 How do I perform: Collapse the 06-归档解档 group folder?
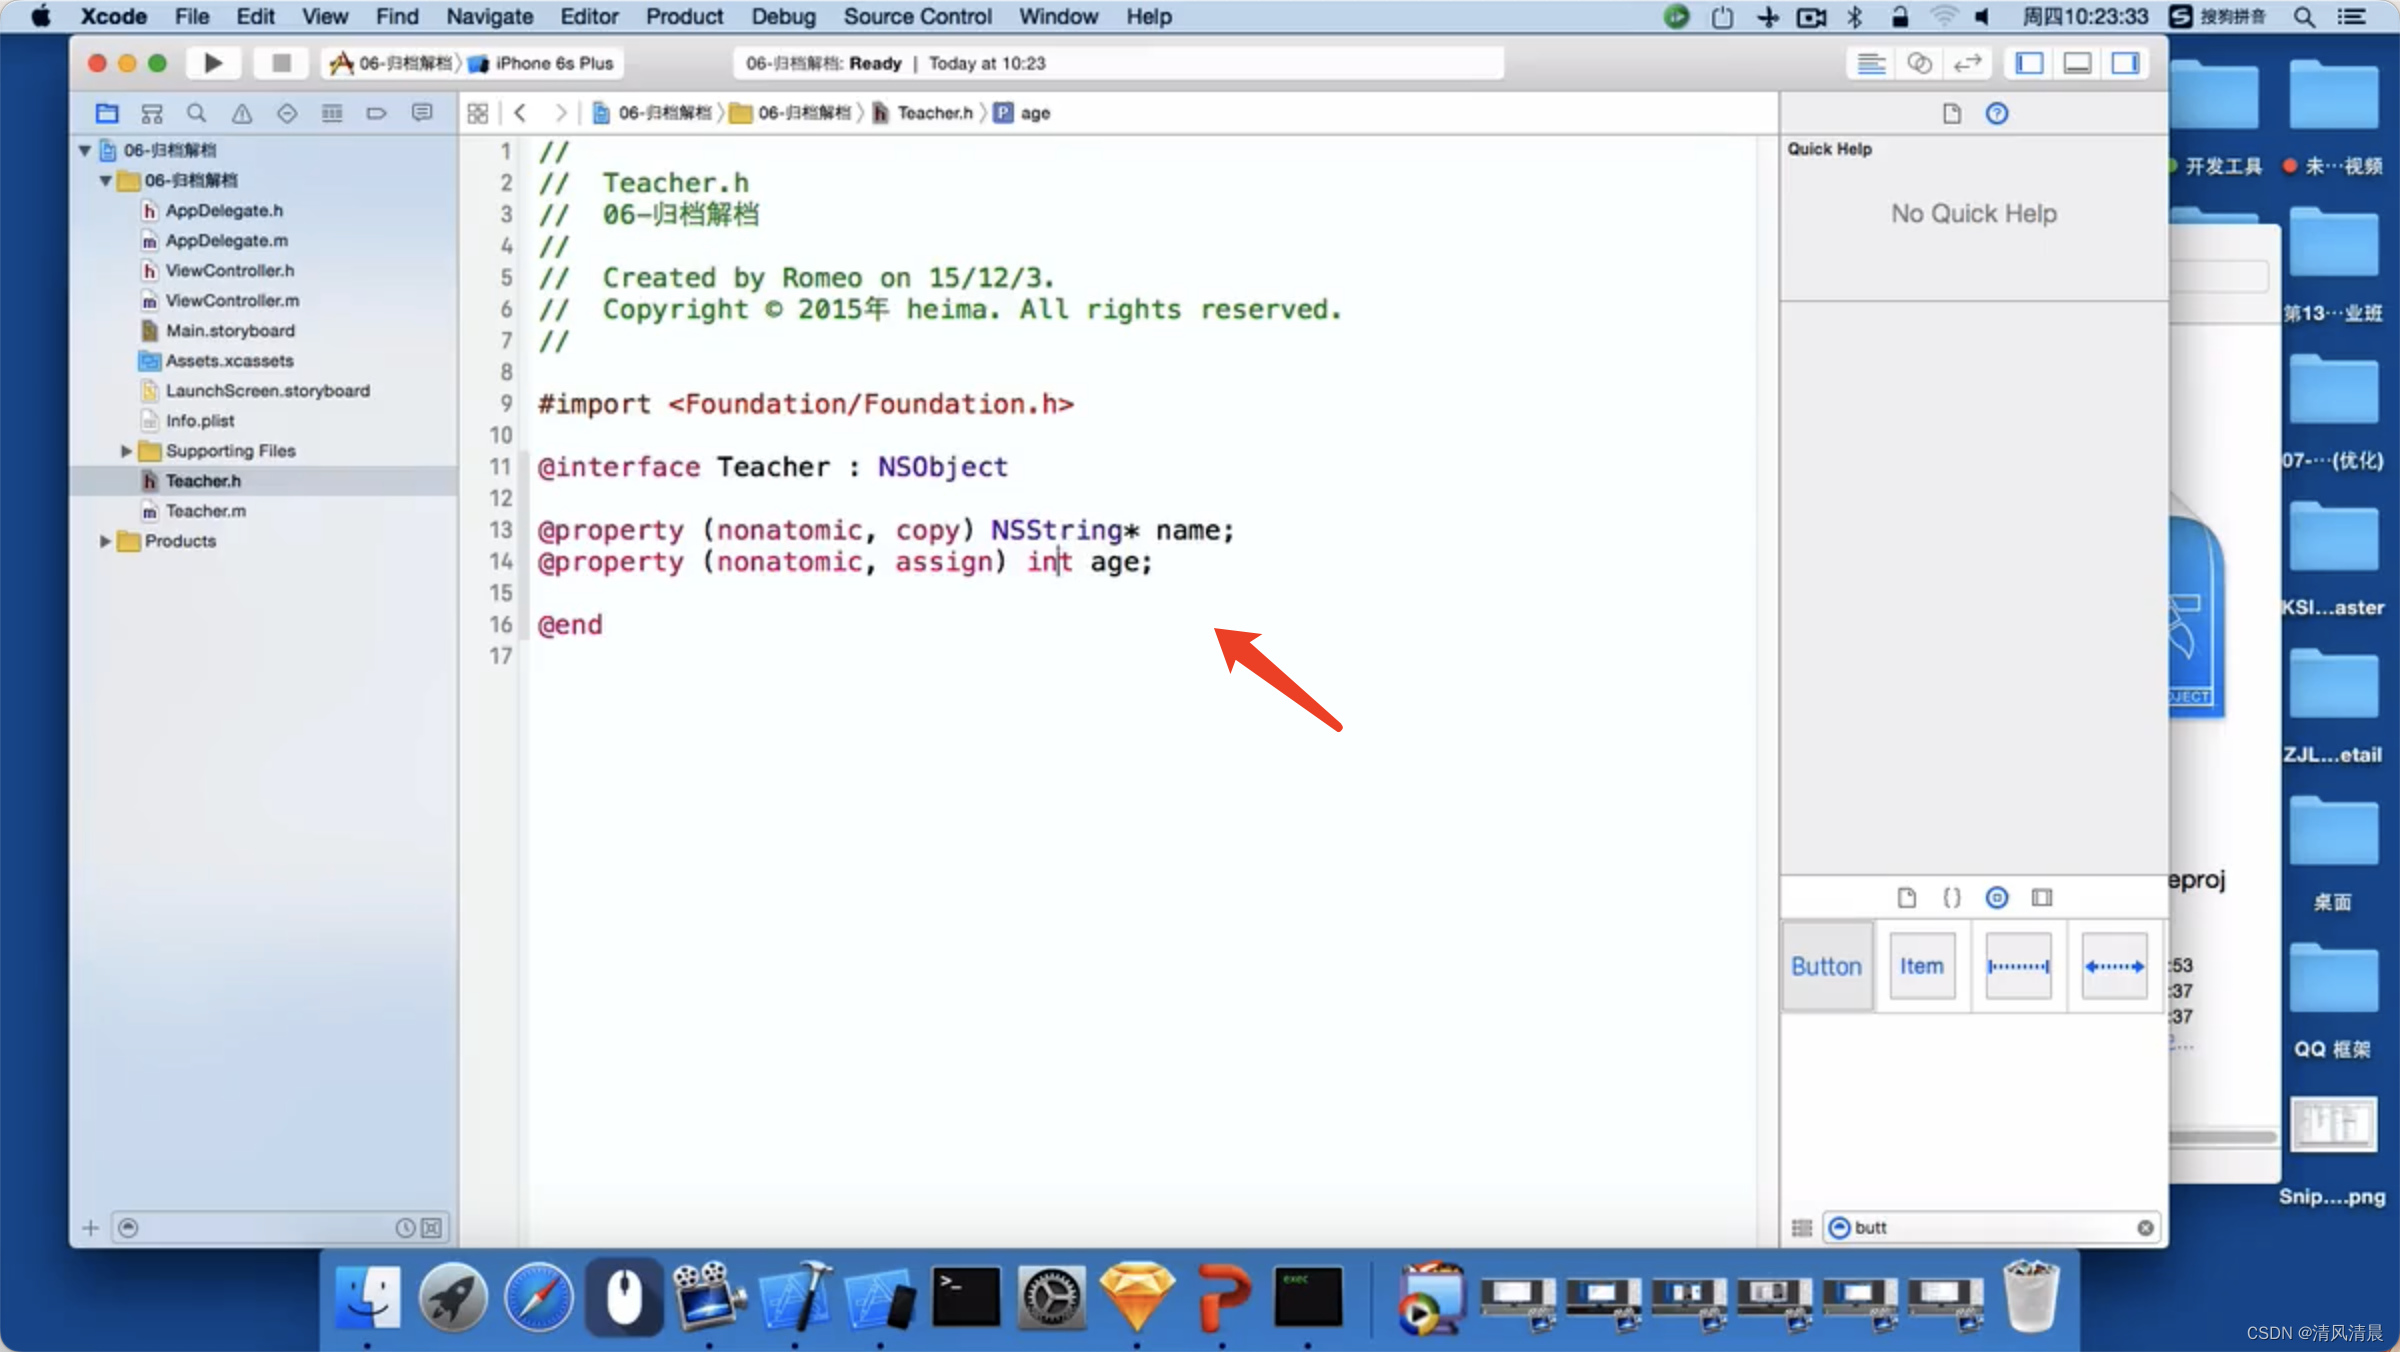[x=105, y=180]
